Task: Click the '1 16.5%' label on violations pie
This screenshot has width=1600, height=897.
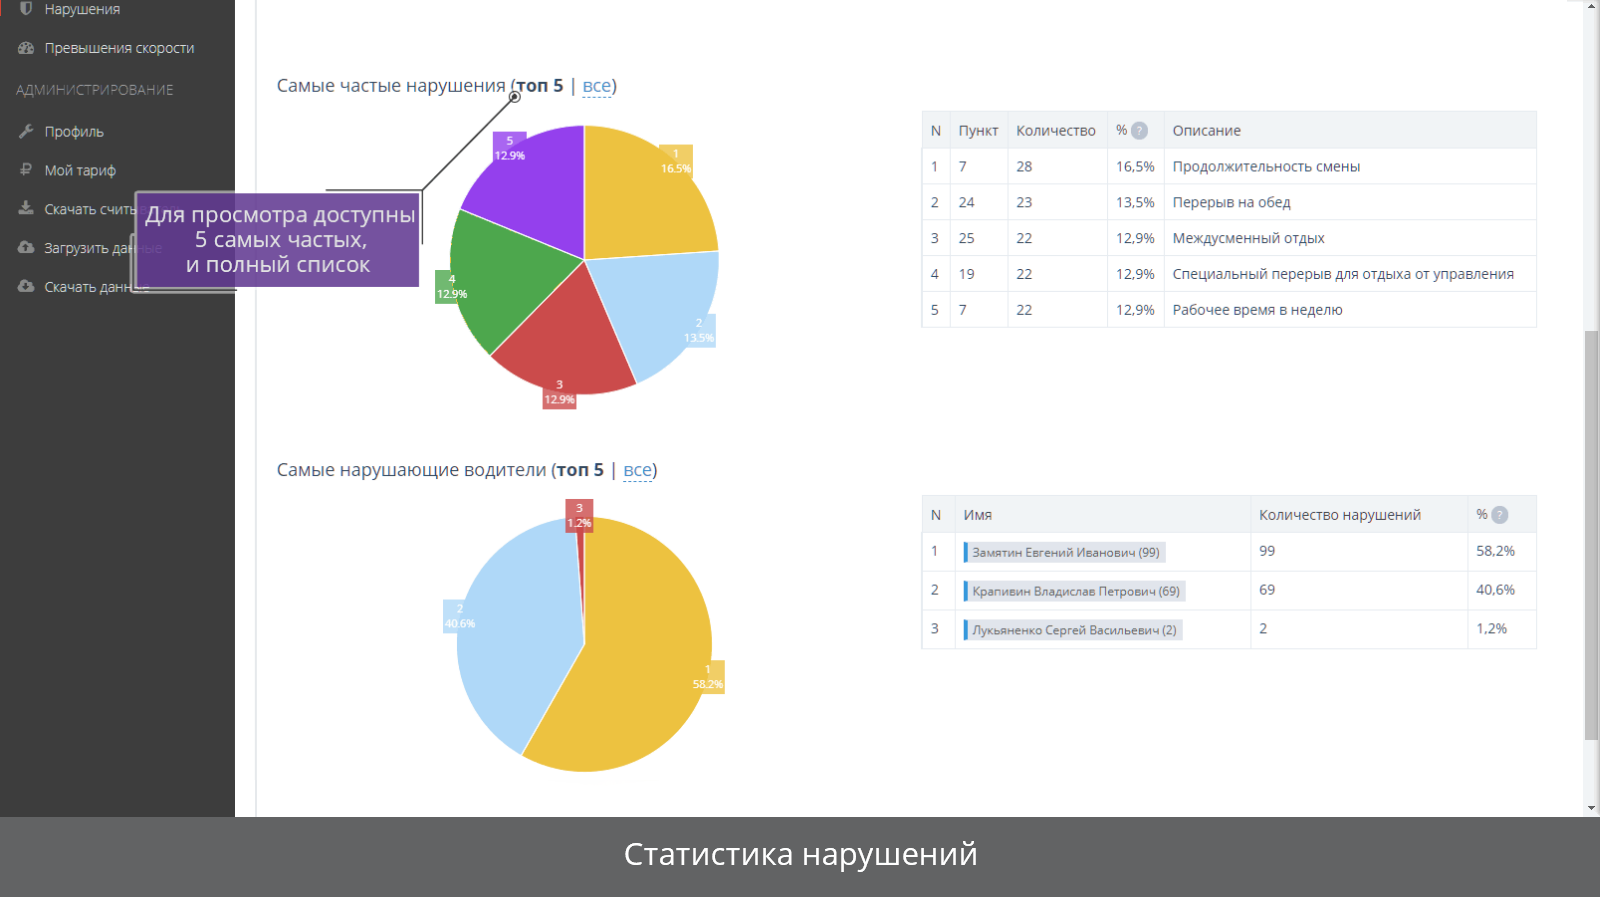Action: [676, 161]
